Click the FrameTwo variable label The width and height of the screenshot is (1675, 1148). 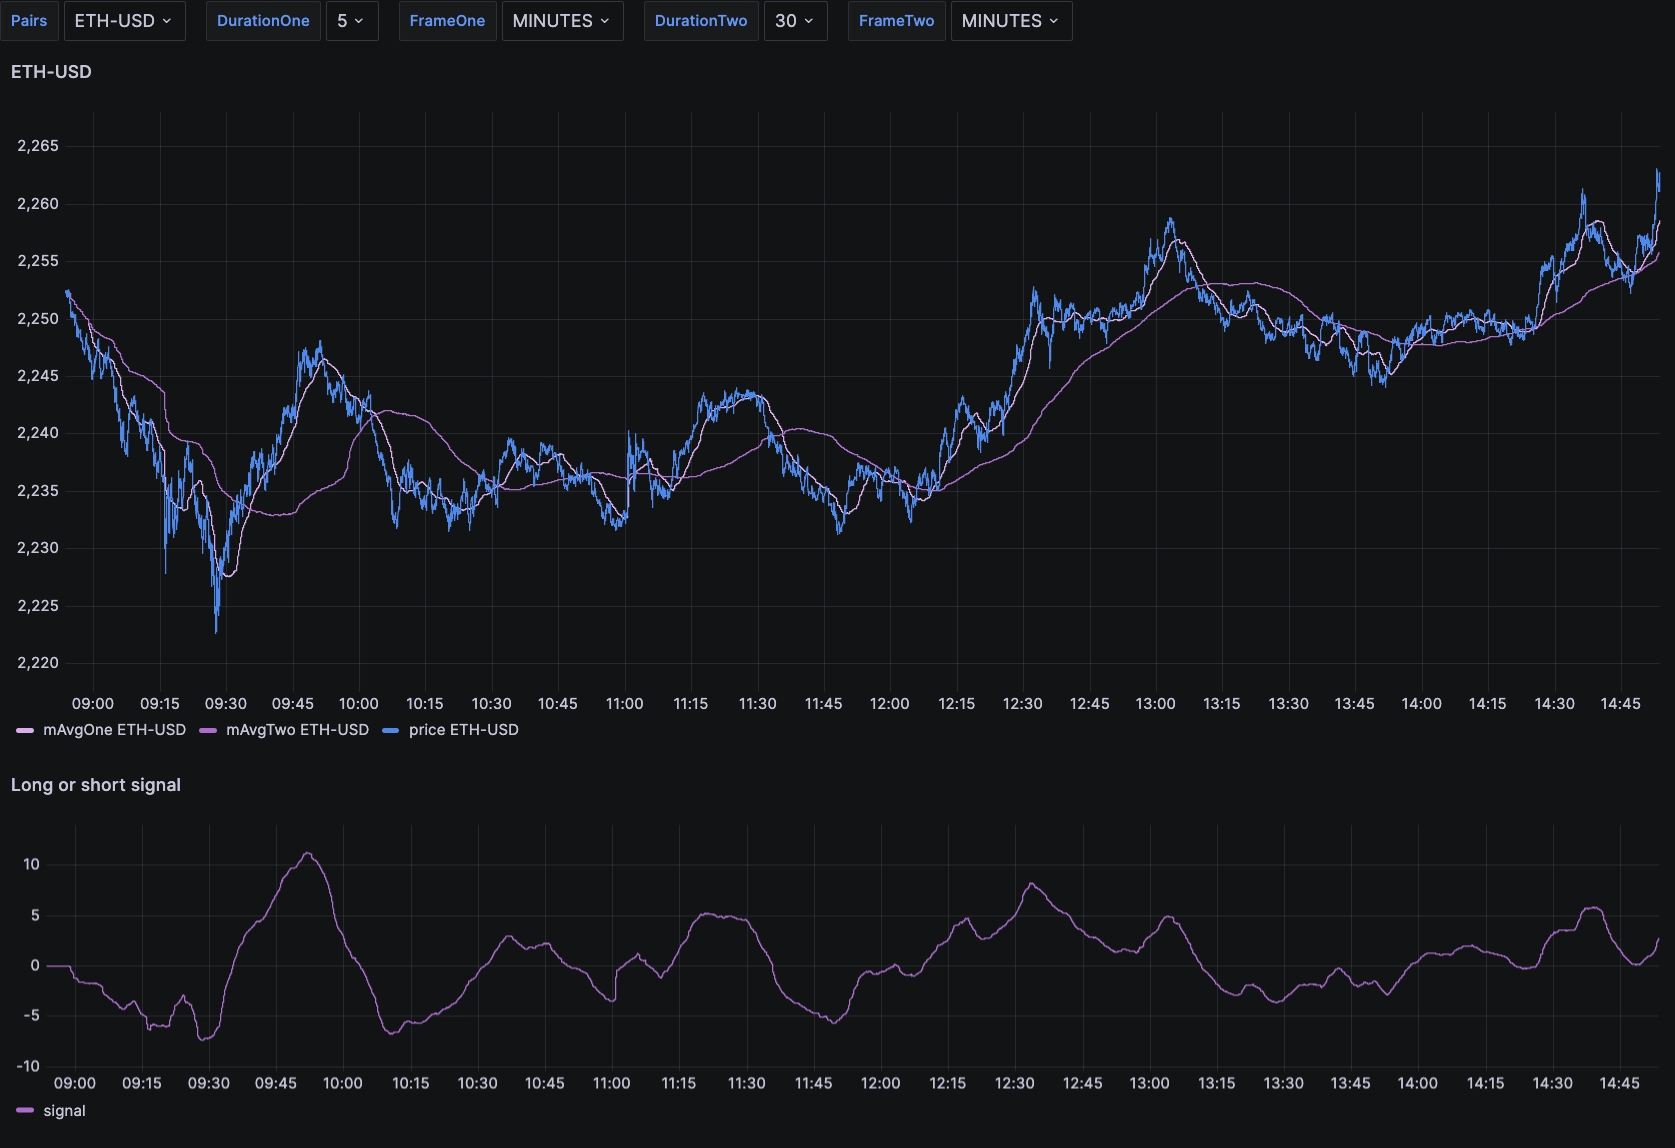click(x=896, y=21)
